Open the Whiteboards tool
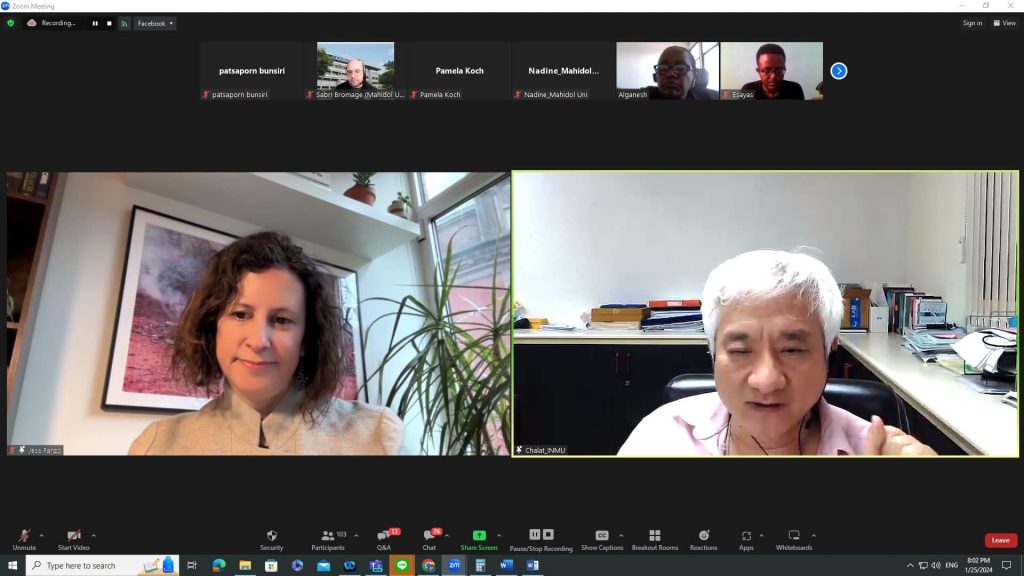 pyautogui.click(x=794, y=538)
